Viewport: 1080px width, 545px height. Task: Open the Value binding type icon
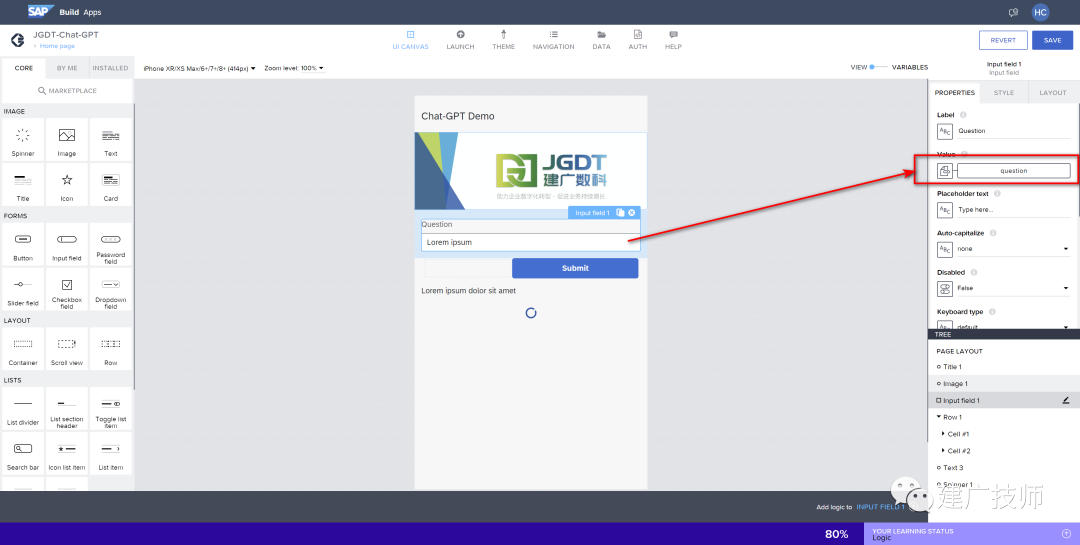coord(944,171)
